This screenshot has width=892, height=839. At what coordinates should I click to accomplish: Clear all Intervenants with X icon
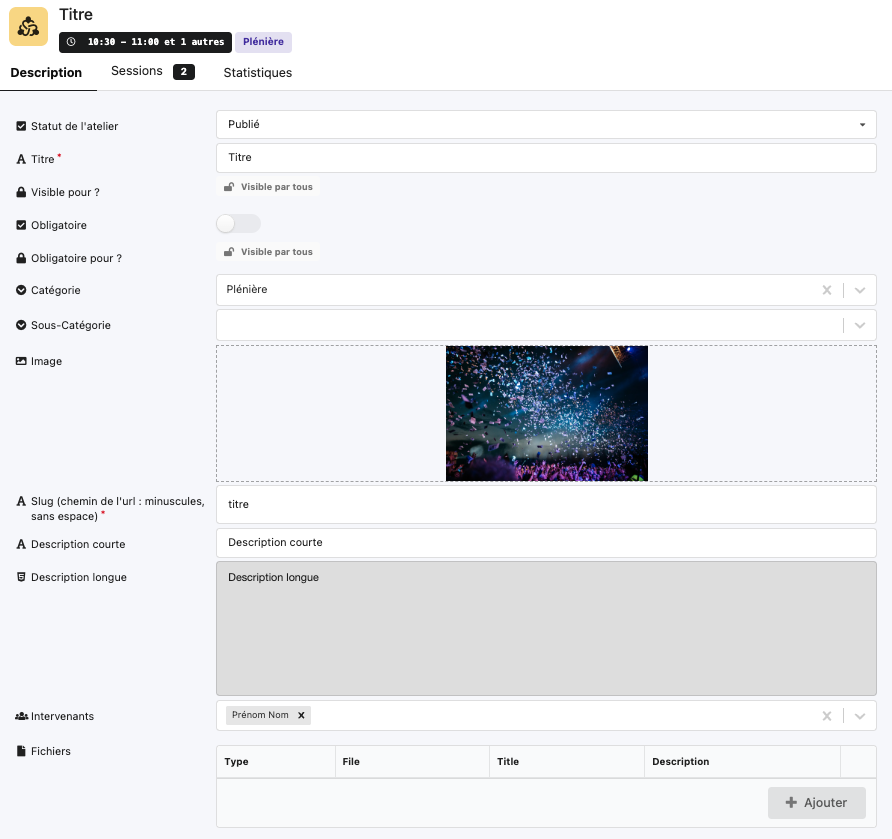[x=826, y=716]
